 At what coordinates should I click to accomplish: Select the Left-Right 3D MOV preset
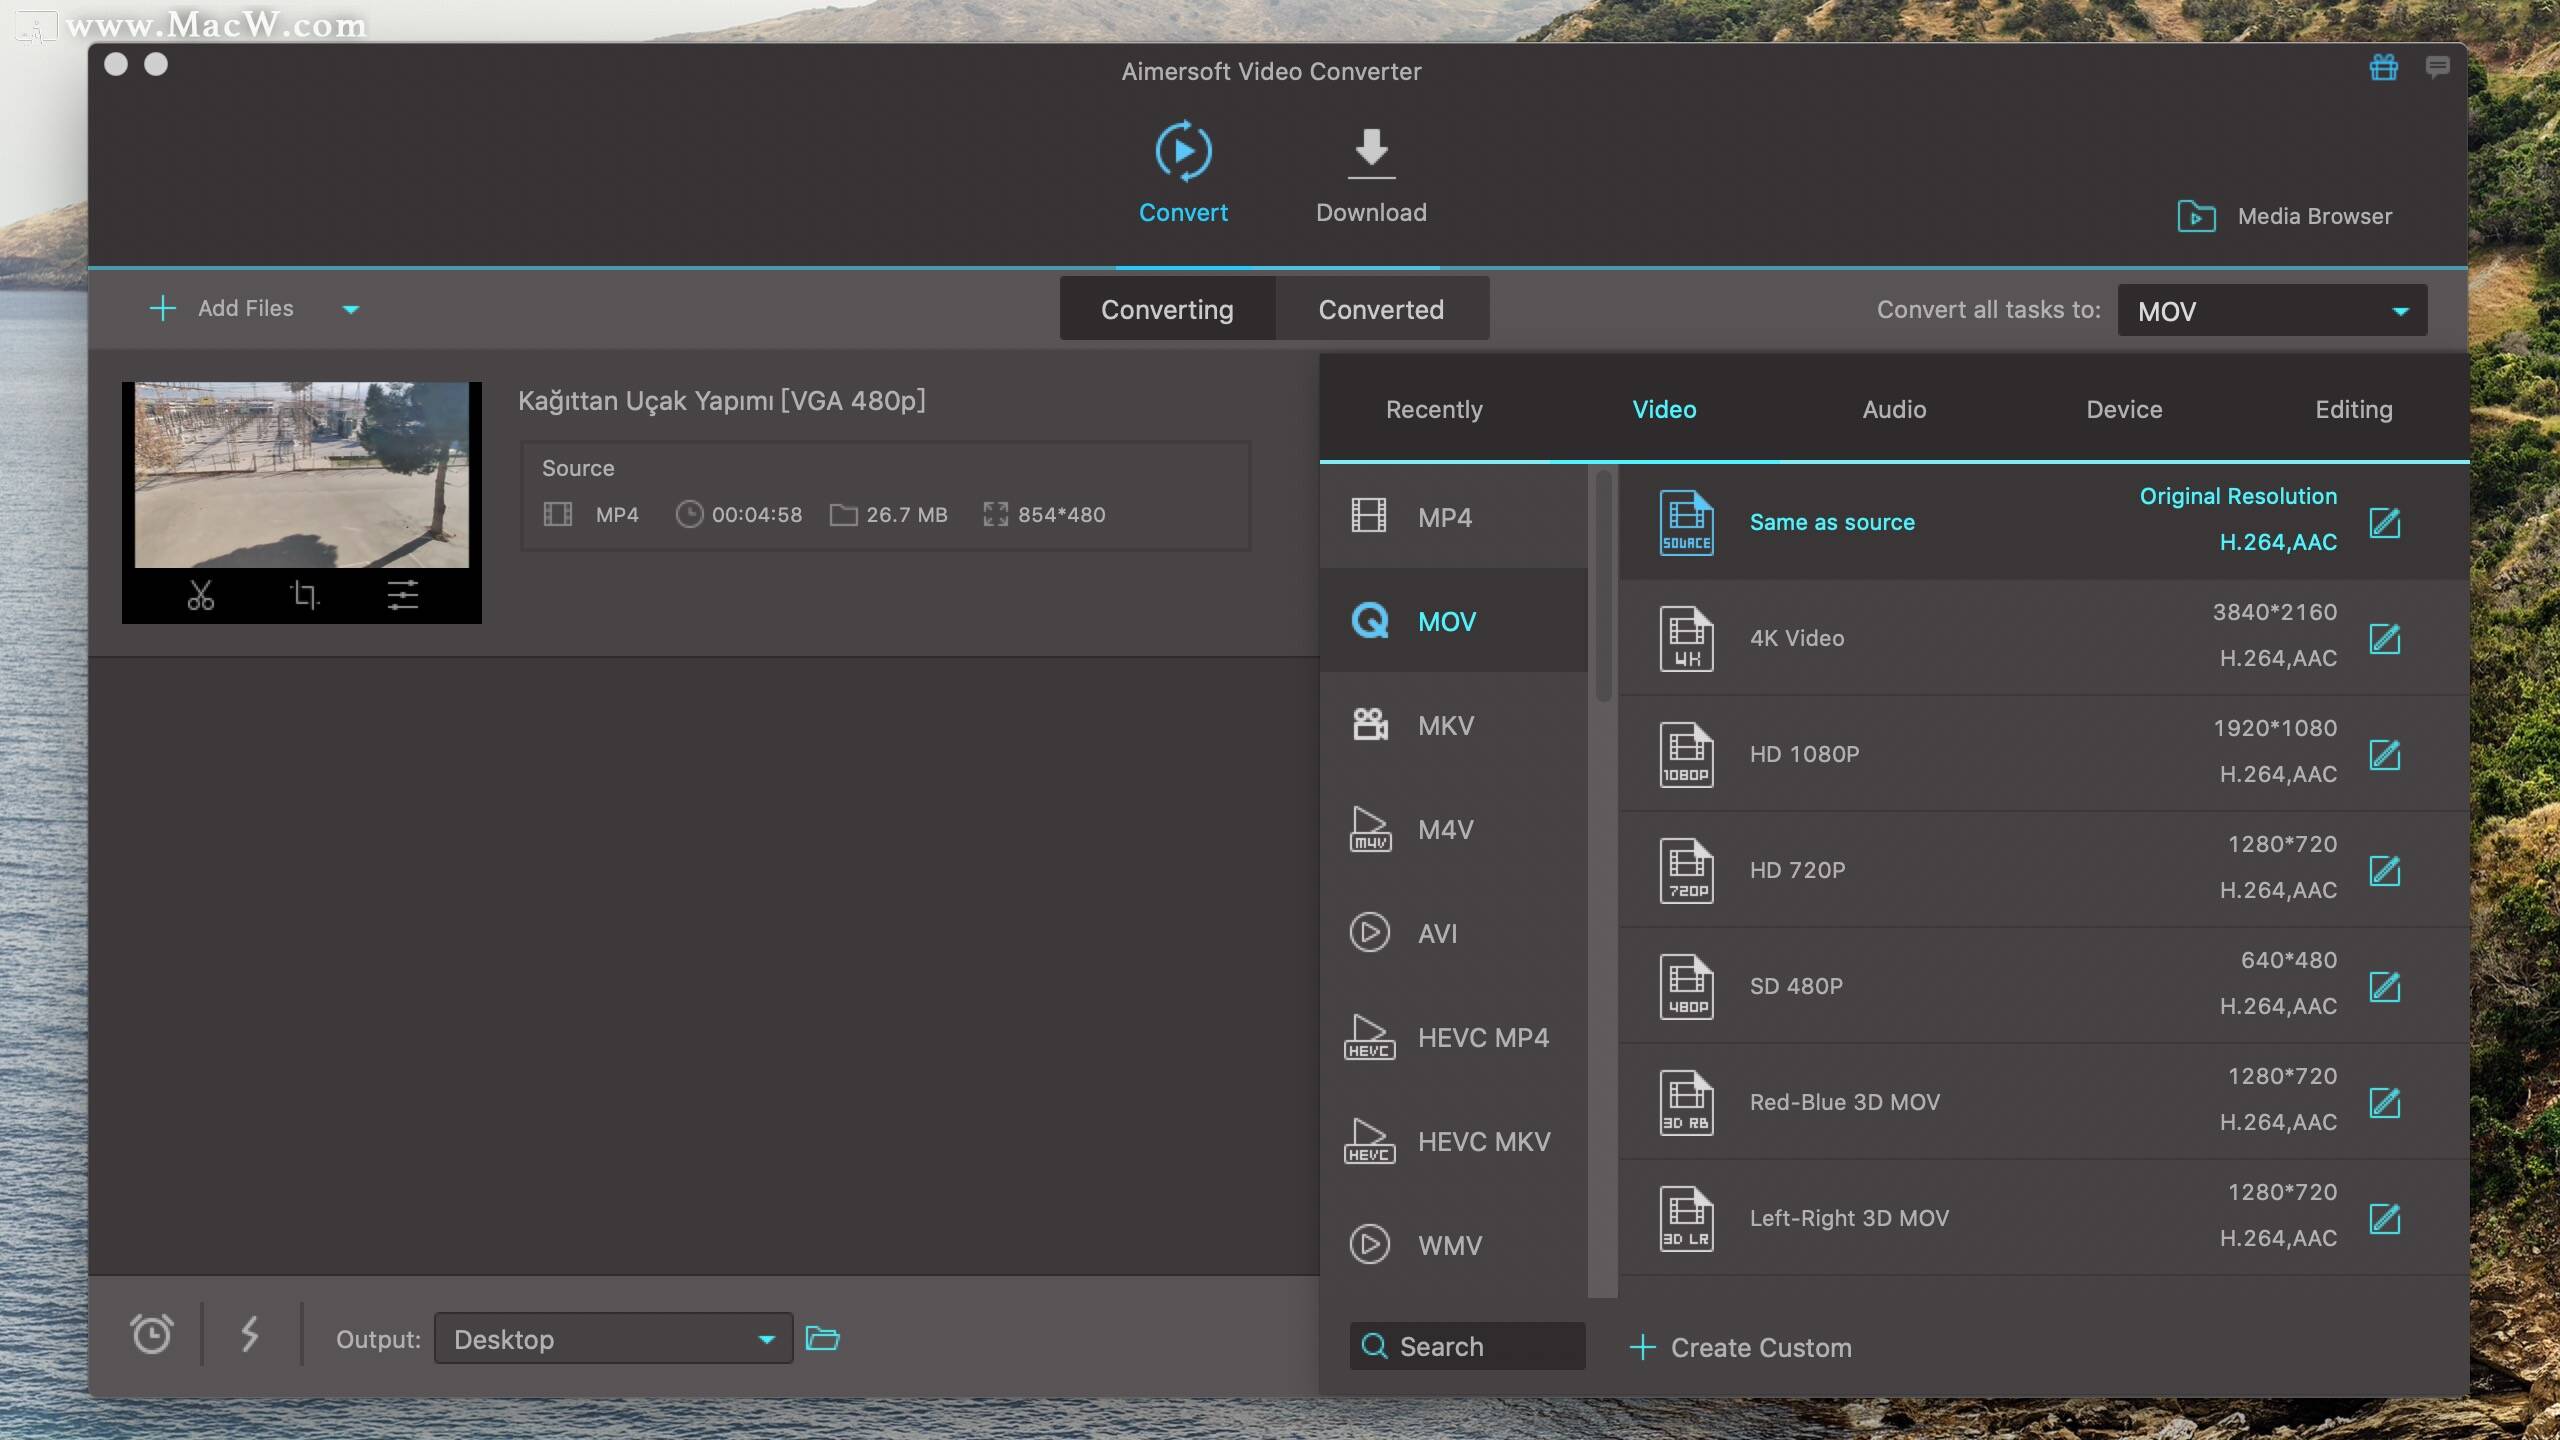pyautogui.click(x=2044, y=1218)
